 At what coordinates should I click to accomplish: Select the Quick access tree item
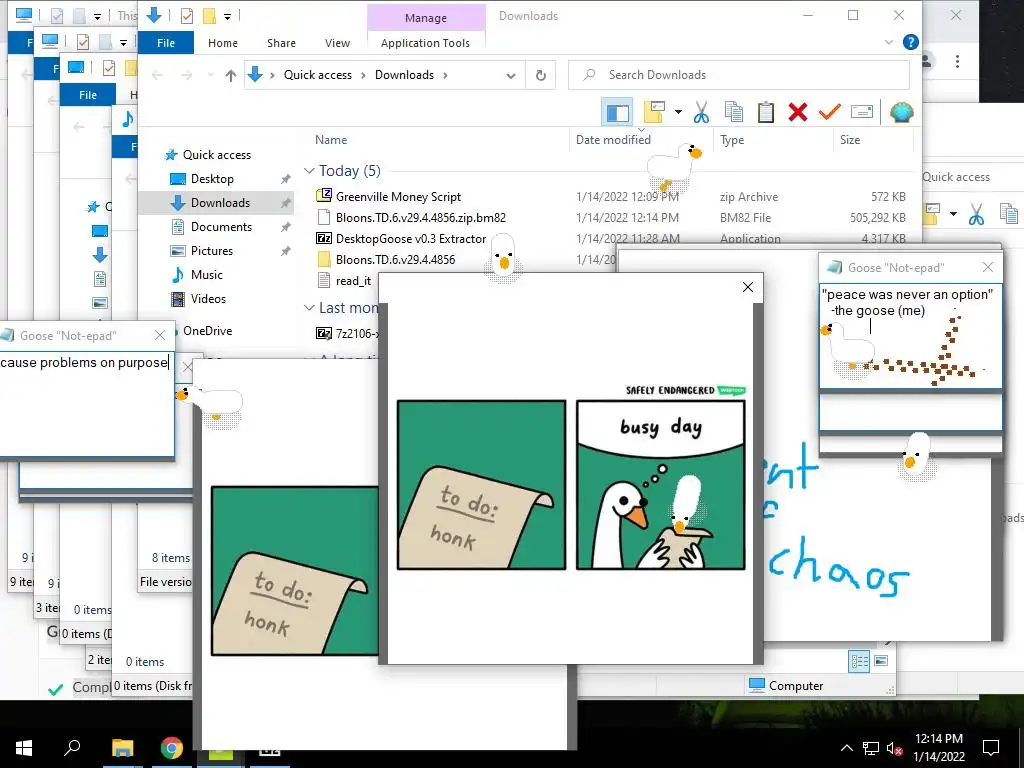216,155
